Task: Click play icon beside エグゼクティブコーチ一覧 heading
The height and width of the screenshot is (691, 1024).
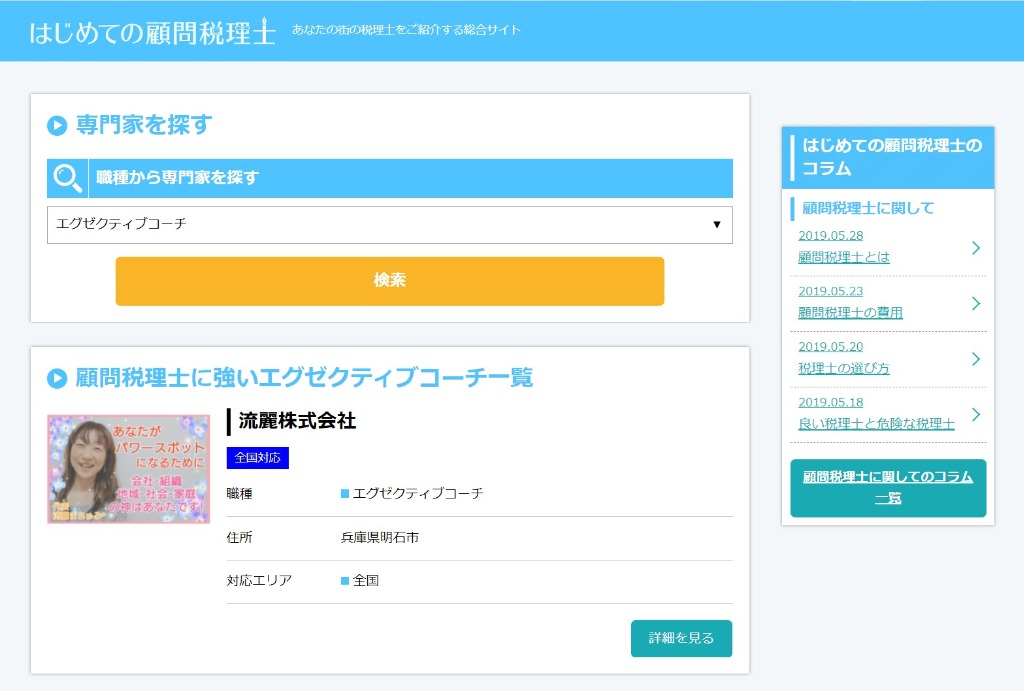Action: coord(57,378)
